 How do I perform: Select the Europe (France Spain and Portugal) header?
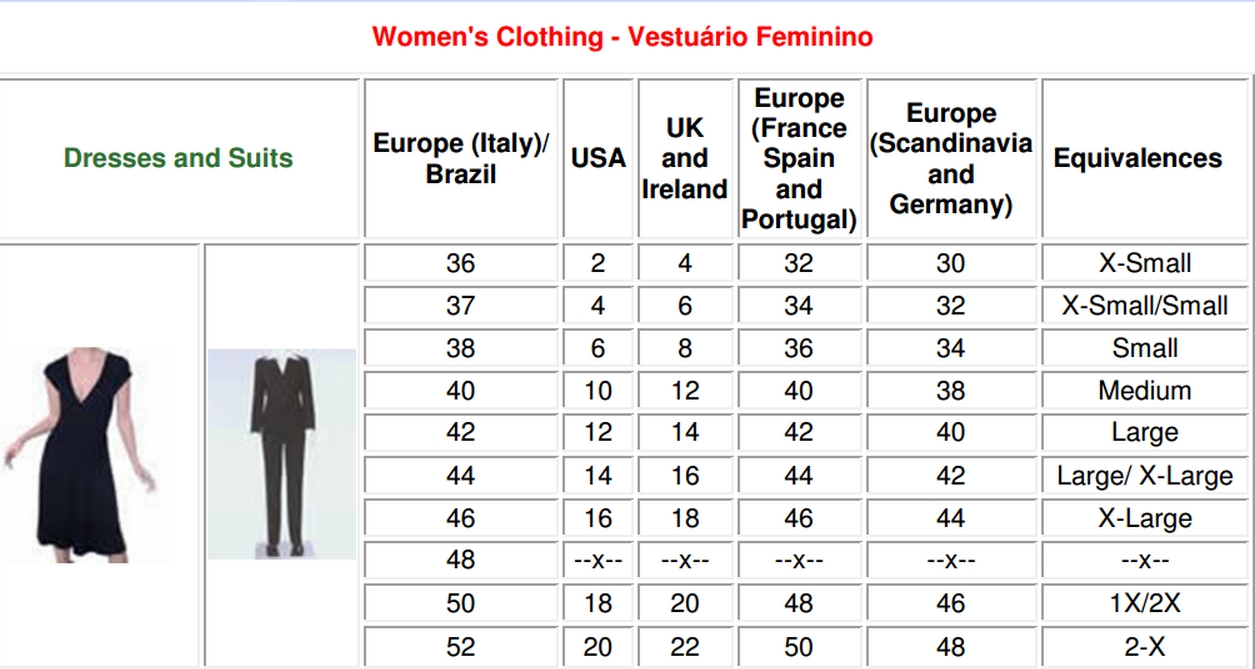tap(799, 158)
